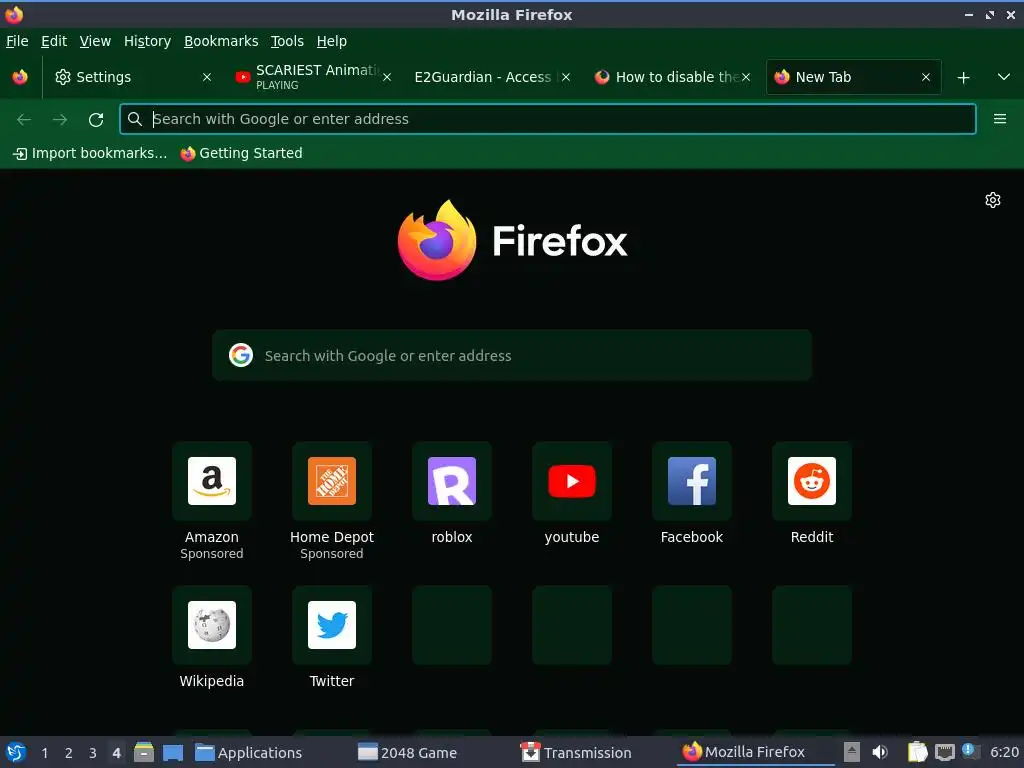Screen dimensions: 1024x768
Task: Close the How to disable tab
Action: point(746,77)
